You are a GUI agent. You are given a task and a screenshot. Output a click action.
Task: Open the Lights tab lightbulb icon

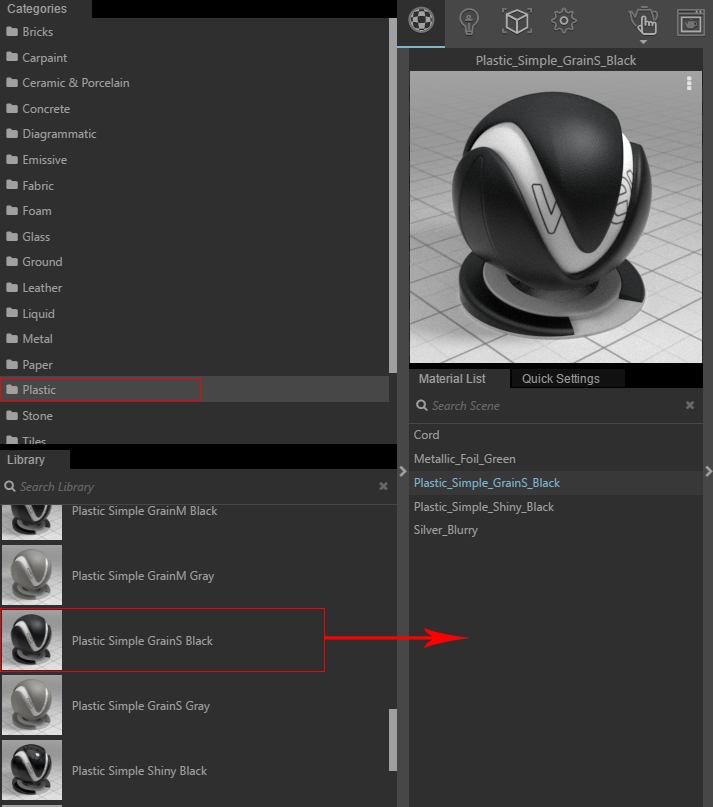(468, 22)
